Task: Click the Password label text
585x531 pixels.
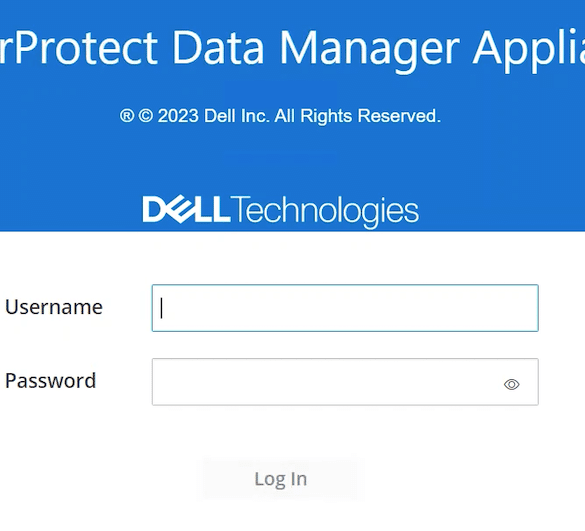Action: tap(50, 381)
